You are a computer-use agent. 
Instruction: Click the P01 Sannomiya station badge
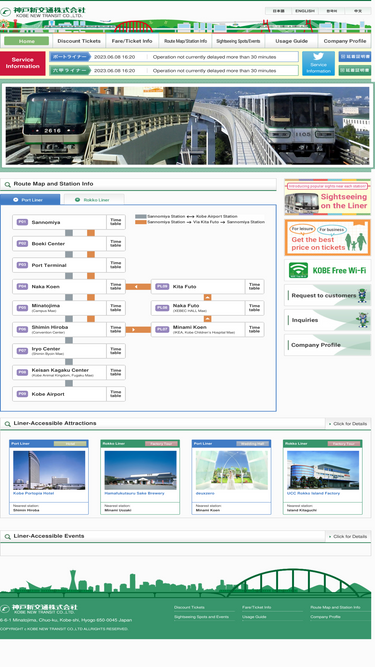[x=23, y=222]
